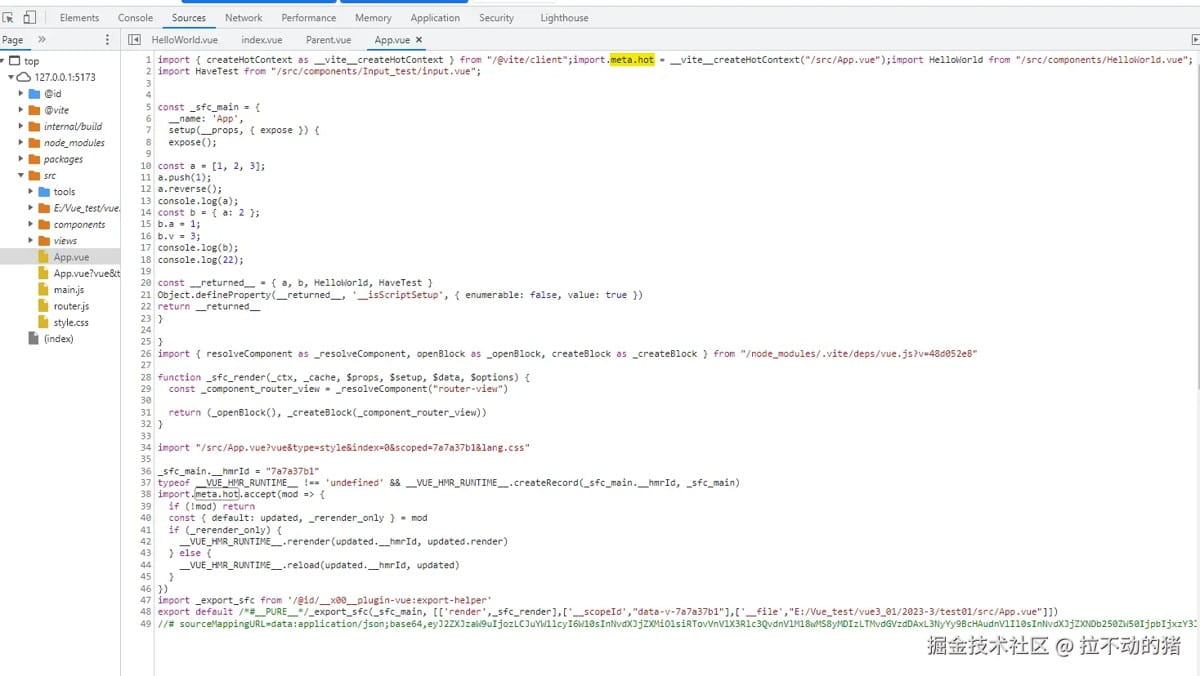Click the 'if (_rerender_only) {' line
Viewport: 1200px width, 676px height.
(225, 530)
